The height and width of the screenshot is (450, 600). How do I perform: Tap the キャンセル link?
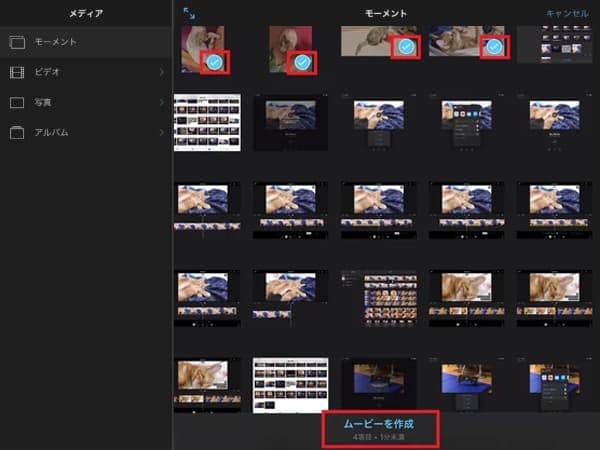pos(567,13)
